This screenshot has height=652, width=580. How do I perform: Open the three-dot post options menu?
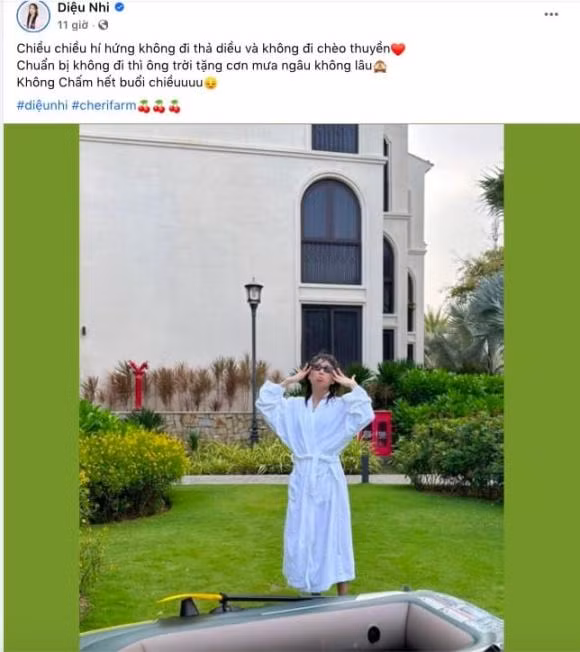[551, 14]
